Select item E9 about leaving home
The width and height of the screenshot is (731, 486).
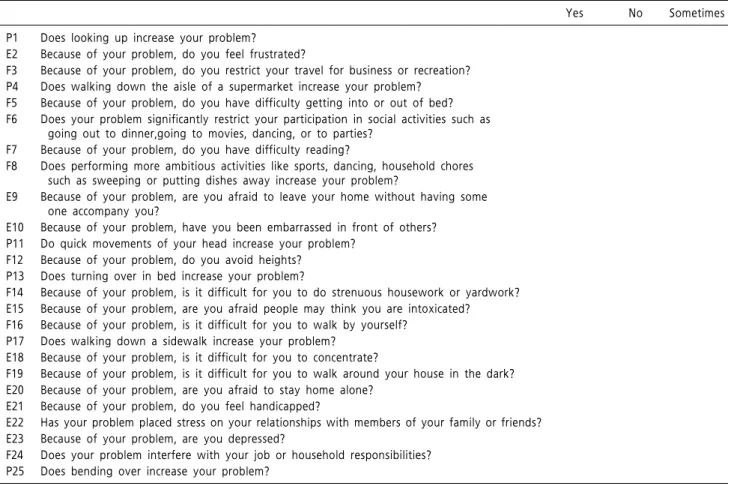pos(263,204)
